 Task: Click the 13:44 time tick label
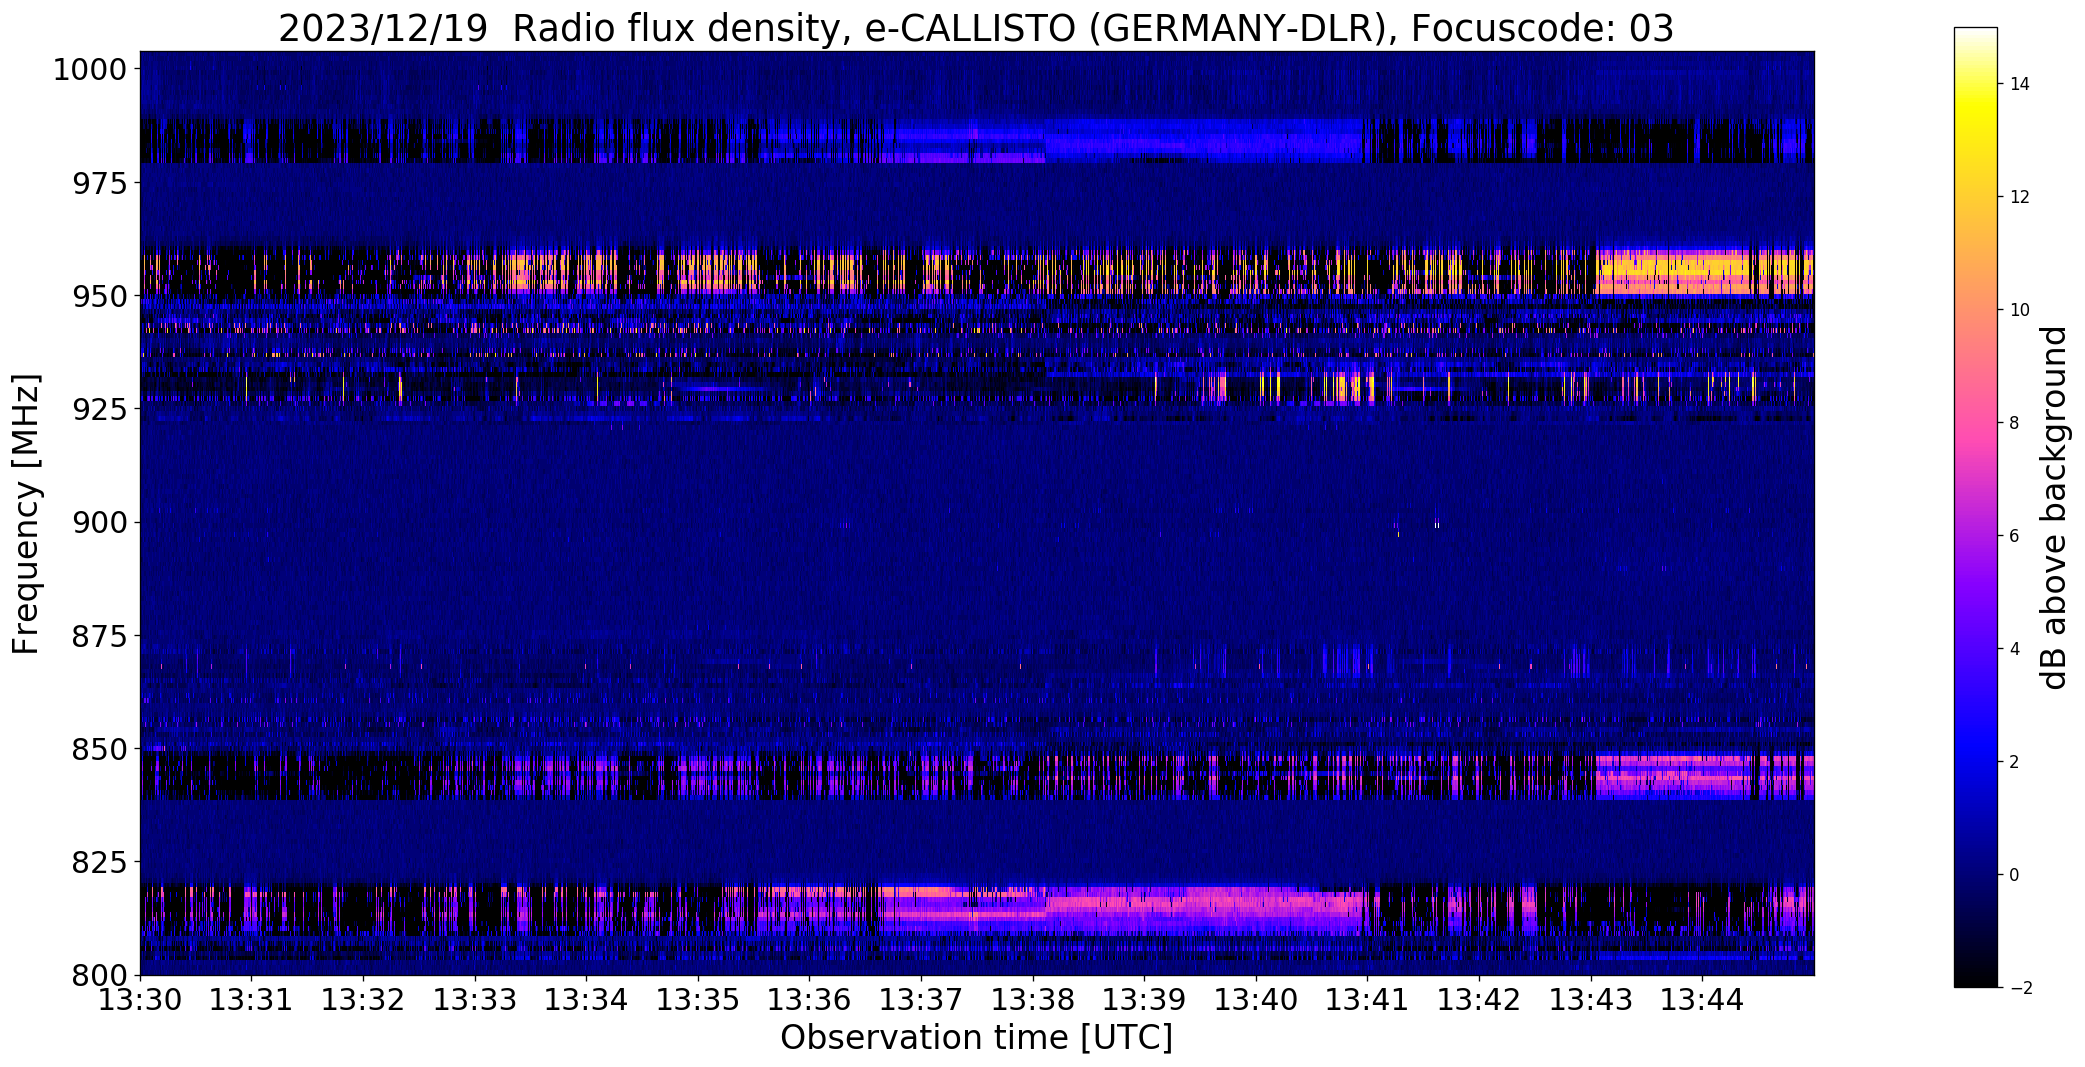point(1703,999)
